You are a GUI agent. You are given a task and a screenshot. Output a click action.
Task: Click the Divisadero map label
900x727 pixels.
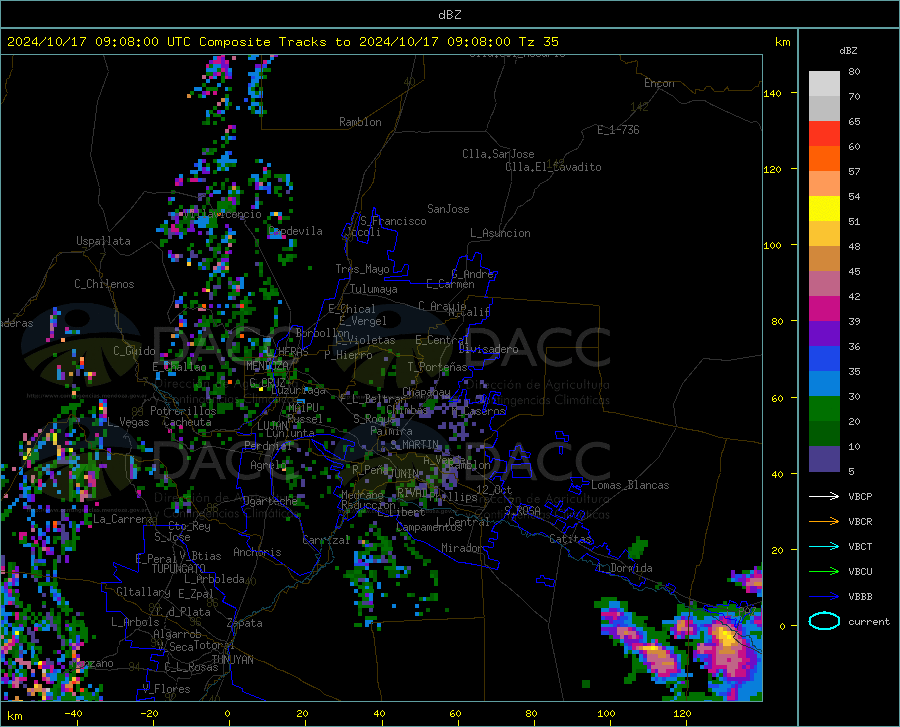488,349
